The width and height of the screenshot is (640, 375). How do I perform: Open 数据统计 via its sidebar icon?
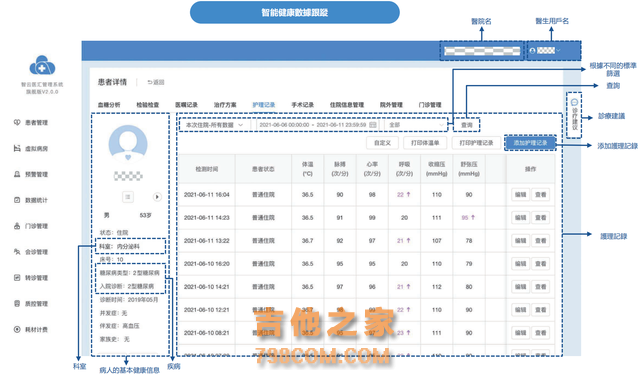17,200
